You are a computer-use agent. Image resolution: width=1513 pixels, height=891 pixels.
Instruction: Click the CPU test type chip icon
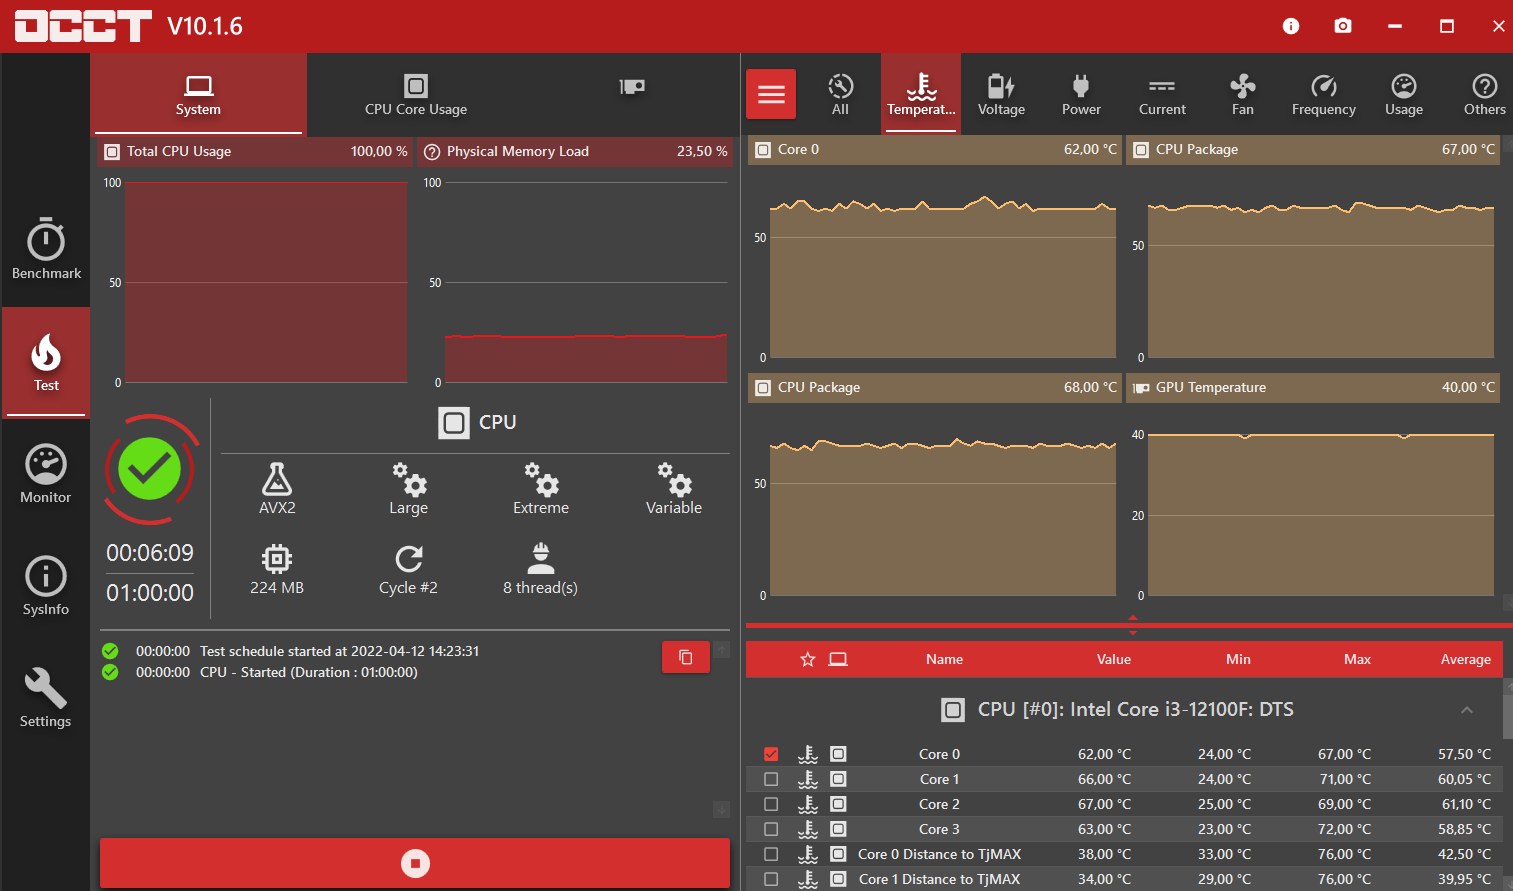pyautogui.click(x=454, y=423)
